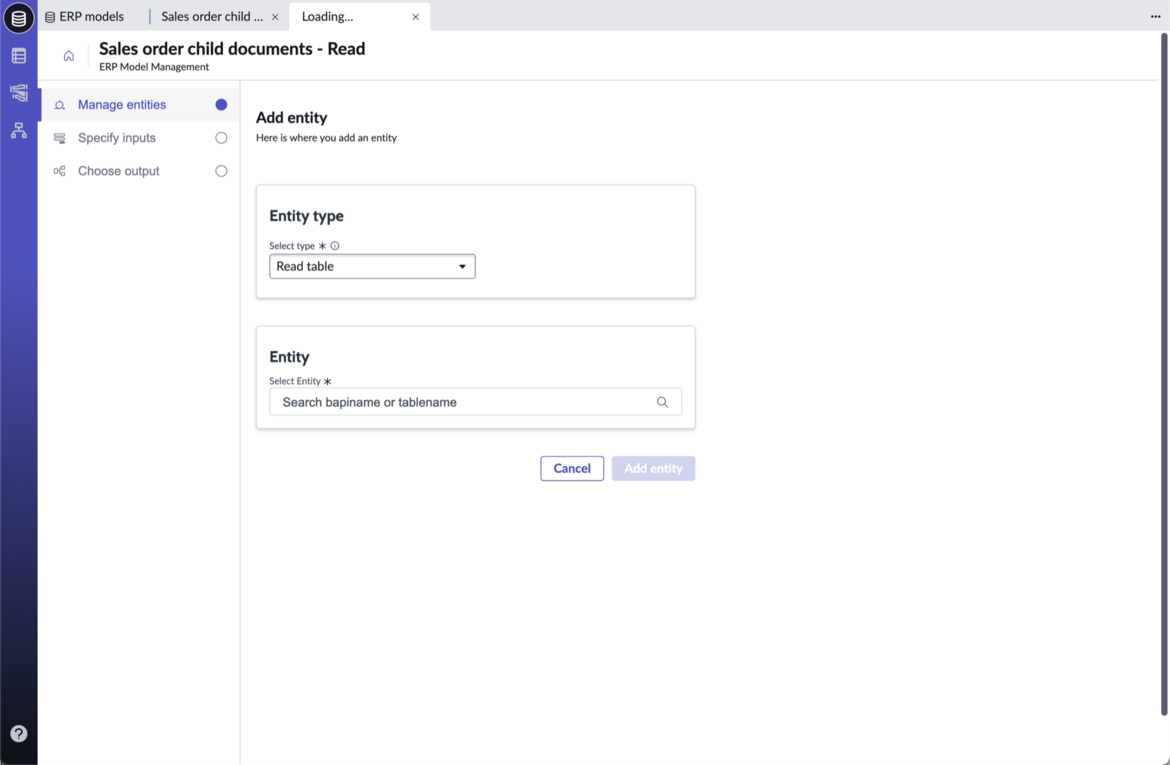Click the Add entity button
Screen dimensions: 1170x765
[x=654, y=469]
